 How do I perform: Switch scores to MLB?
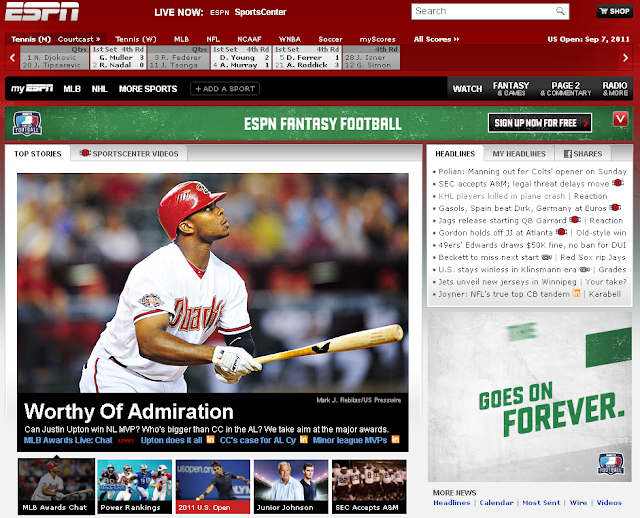[181, 39]
